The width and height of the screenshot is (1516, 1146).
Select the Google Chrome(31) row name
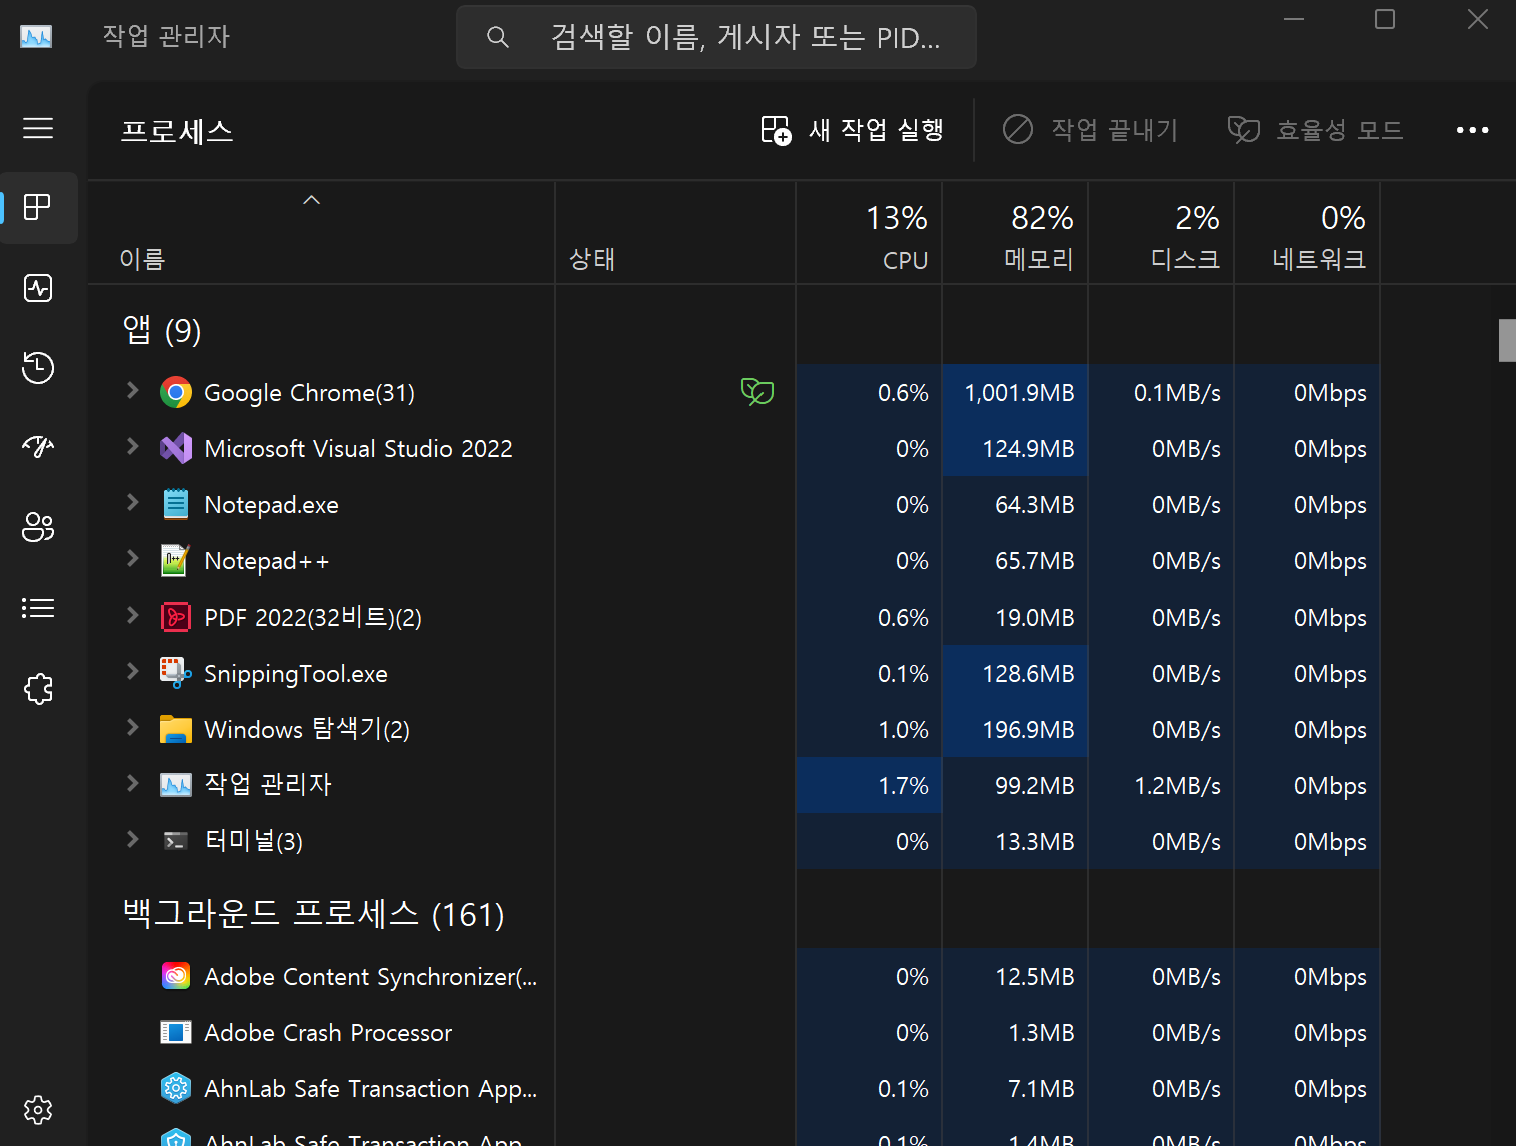pyautogui.click(x=309, y=393)
